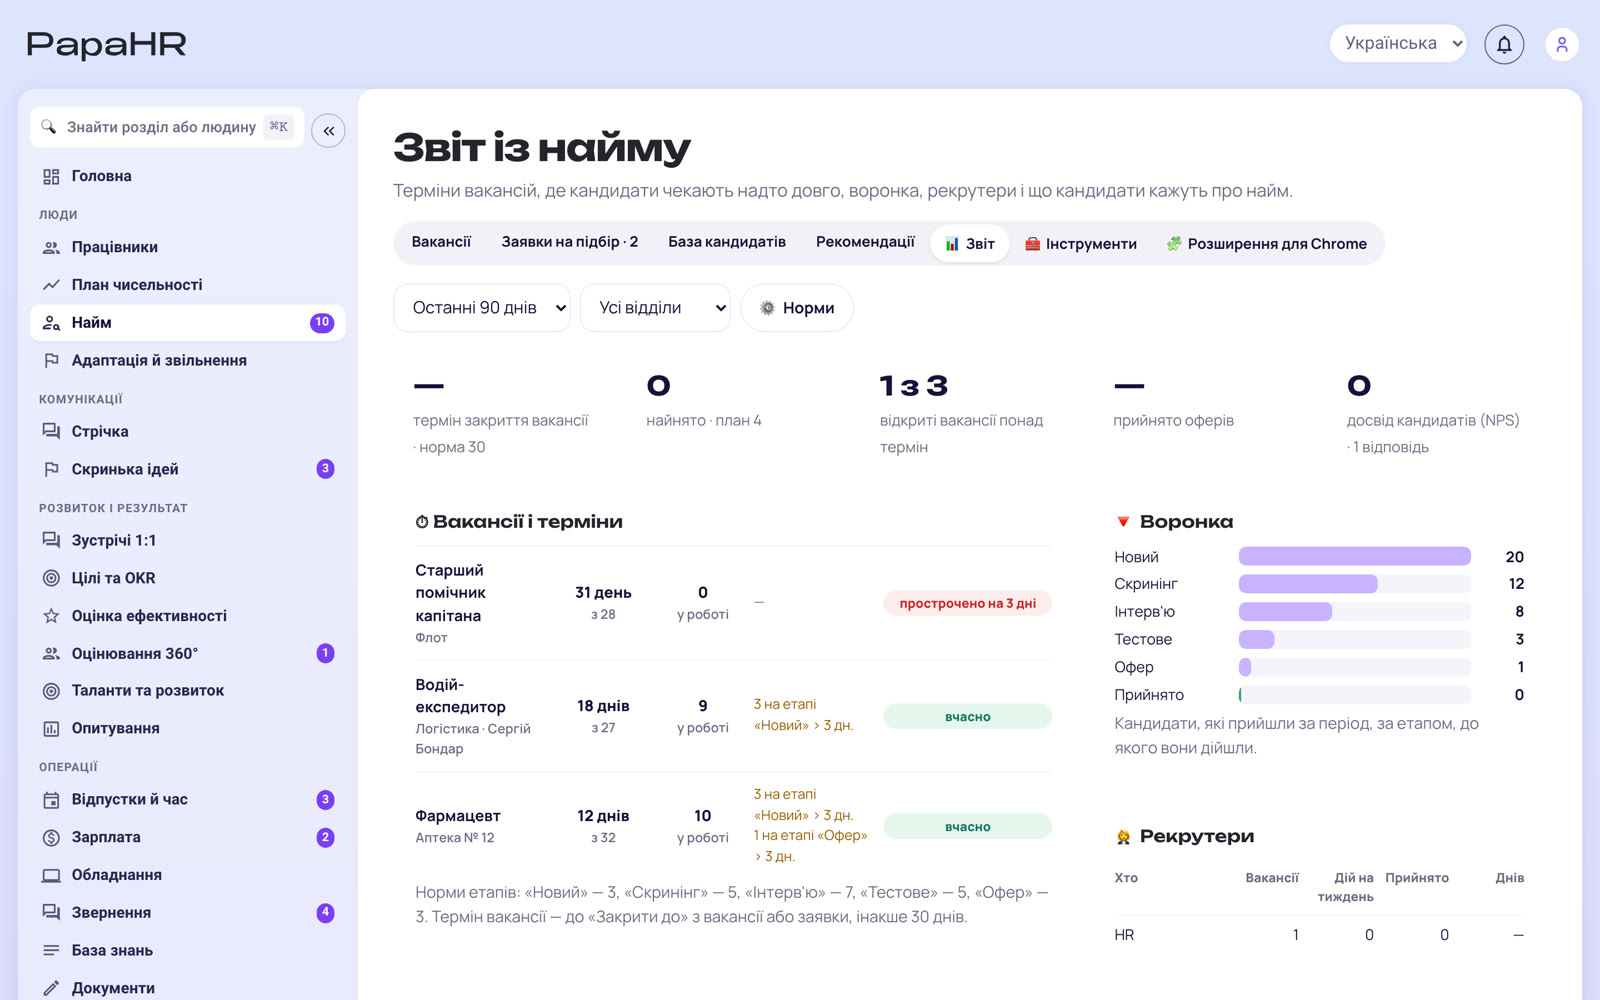Click the Новий funnel progress bar
The image size is (1600, 1000).
click(x=1355, y=556)
